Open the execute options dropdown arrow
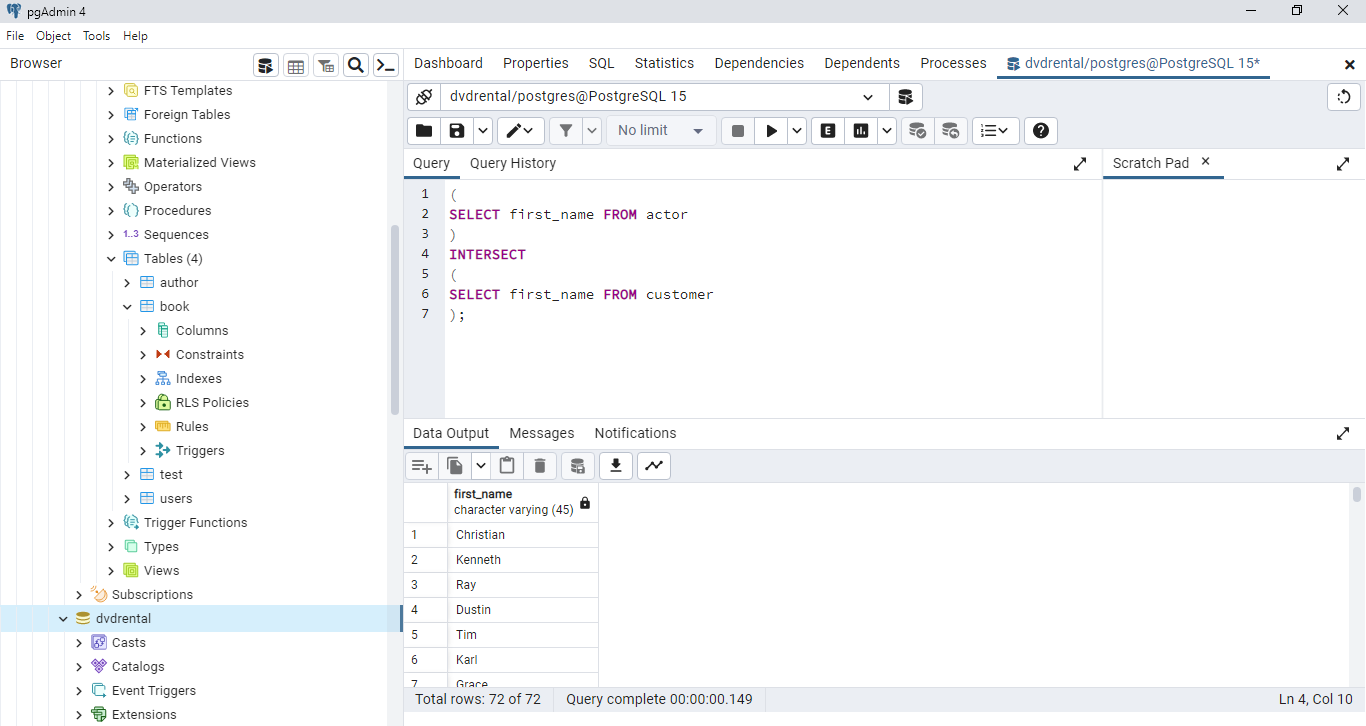Image resolution: width=1366 pixels, height=726 pixels. click(797, 131)
